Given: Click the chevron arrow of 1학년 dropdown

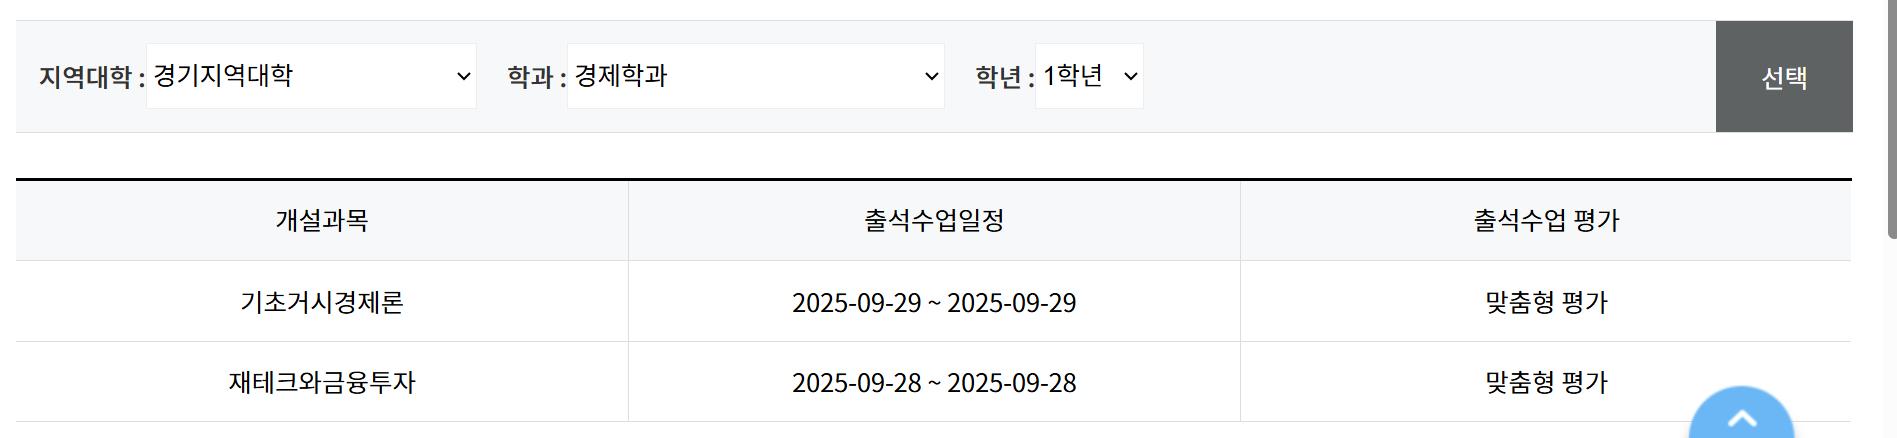Looking at the screenshot, I should (1130, 76).
